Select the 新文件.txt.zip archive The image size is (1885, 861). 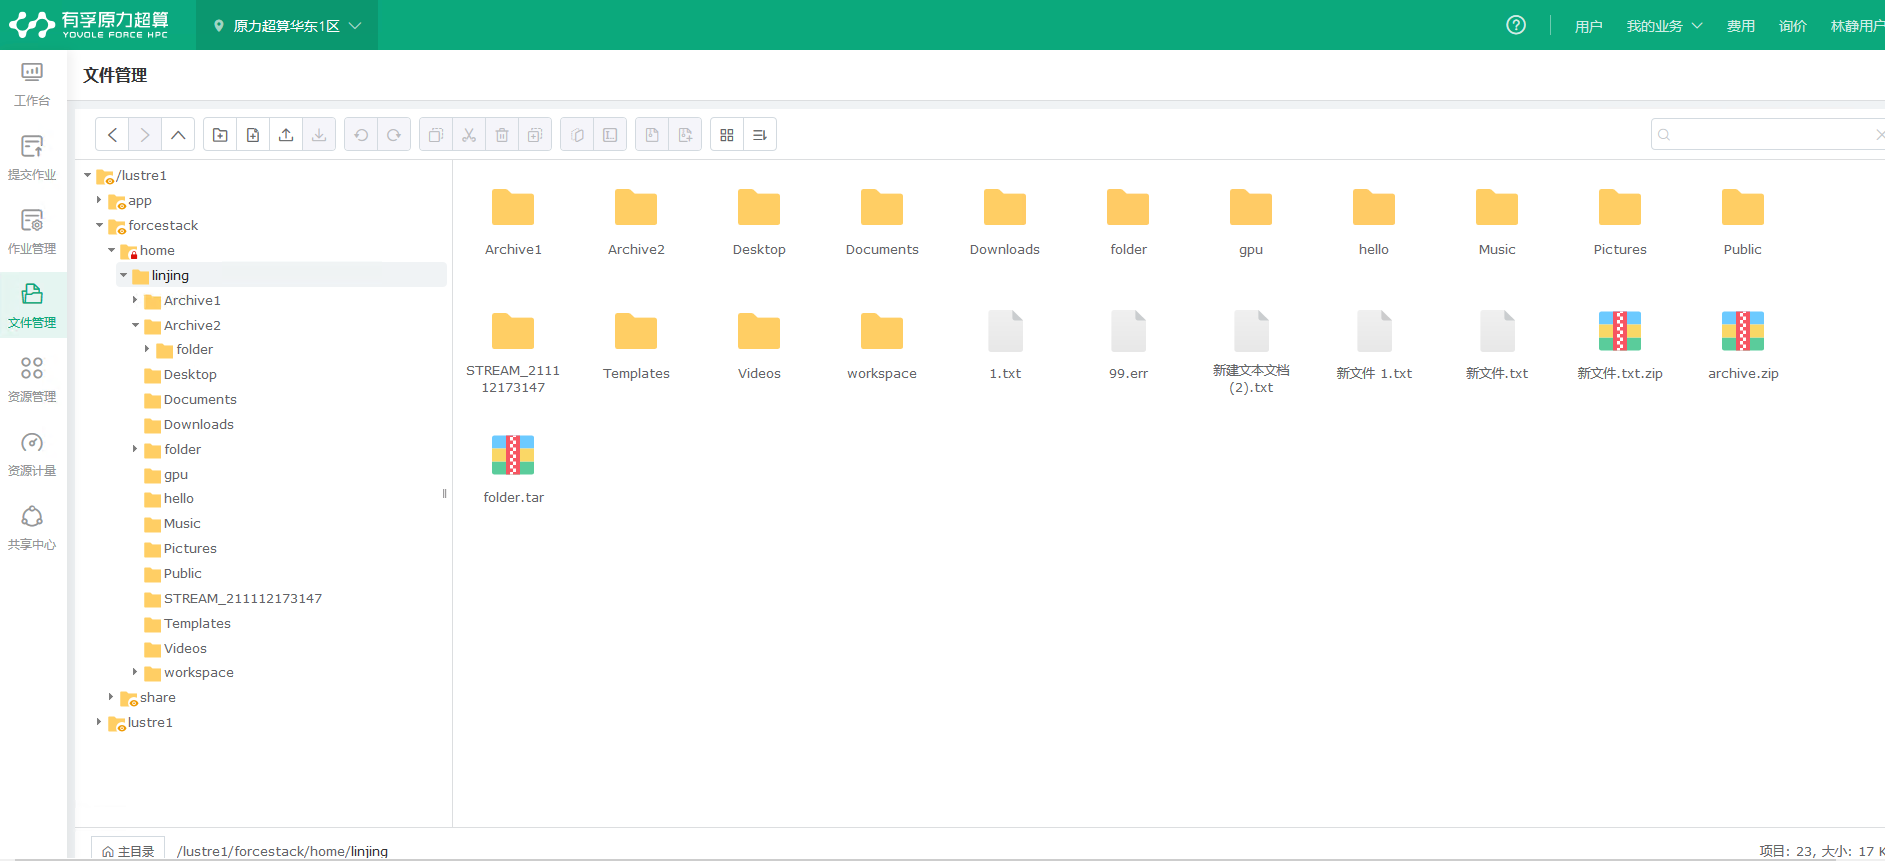point(1619,346)
